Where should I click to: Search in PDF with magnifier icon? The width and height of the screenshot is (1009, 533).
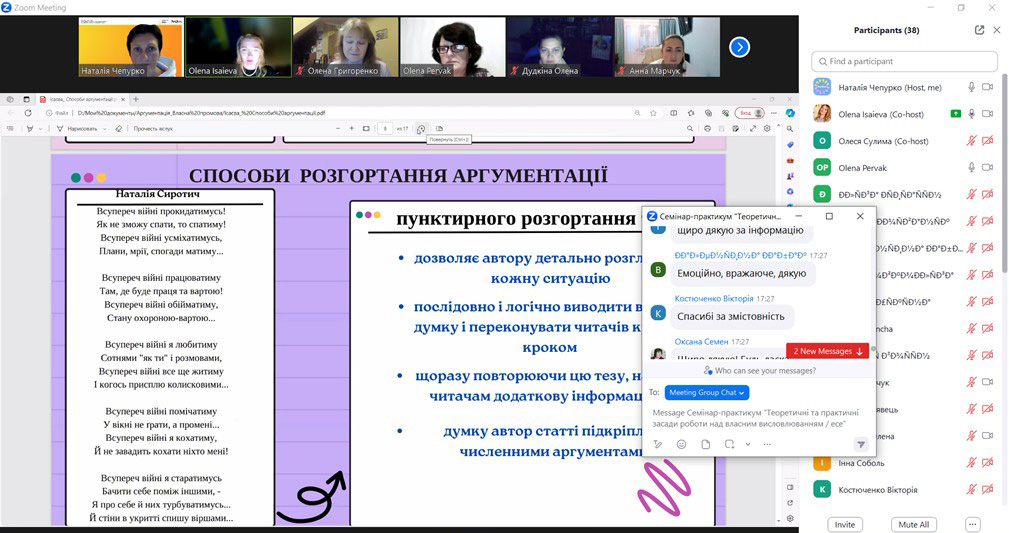pyautogui.click(x=689, y=129)
